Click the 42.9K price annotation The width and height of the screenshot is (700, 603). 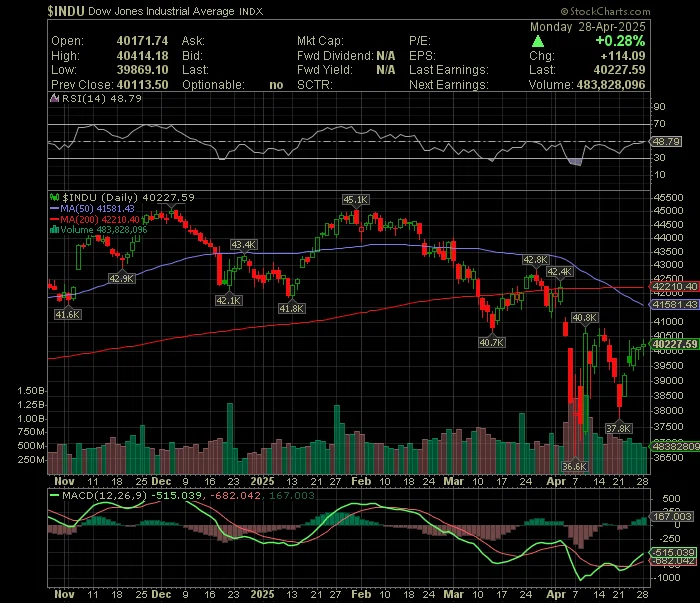pos(121,279)
